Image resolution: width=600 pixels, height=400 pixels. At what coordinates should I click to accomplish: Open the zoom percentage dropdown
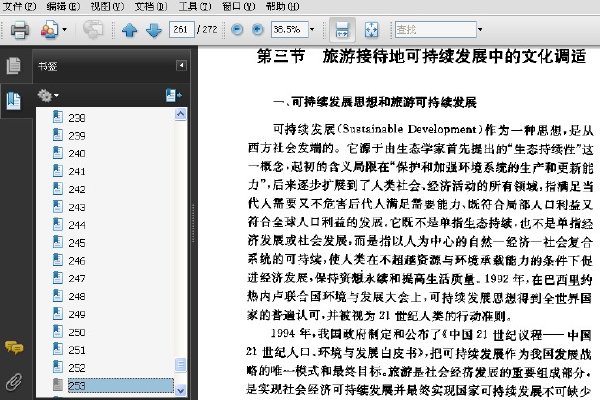(x=312, y=29)
